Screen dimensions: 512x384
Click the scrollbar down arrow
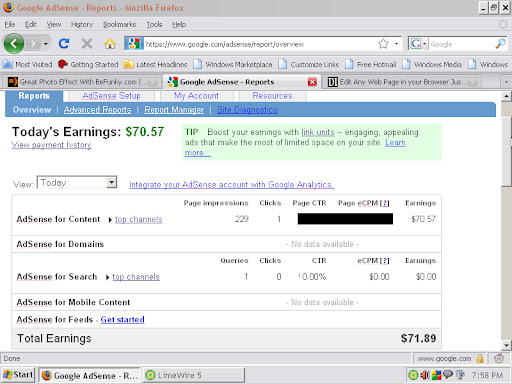pyautogui.click(x=506, y=345)
